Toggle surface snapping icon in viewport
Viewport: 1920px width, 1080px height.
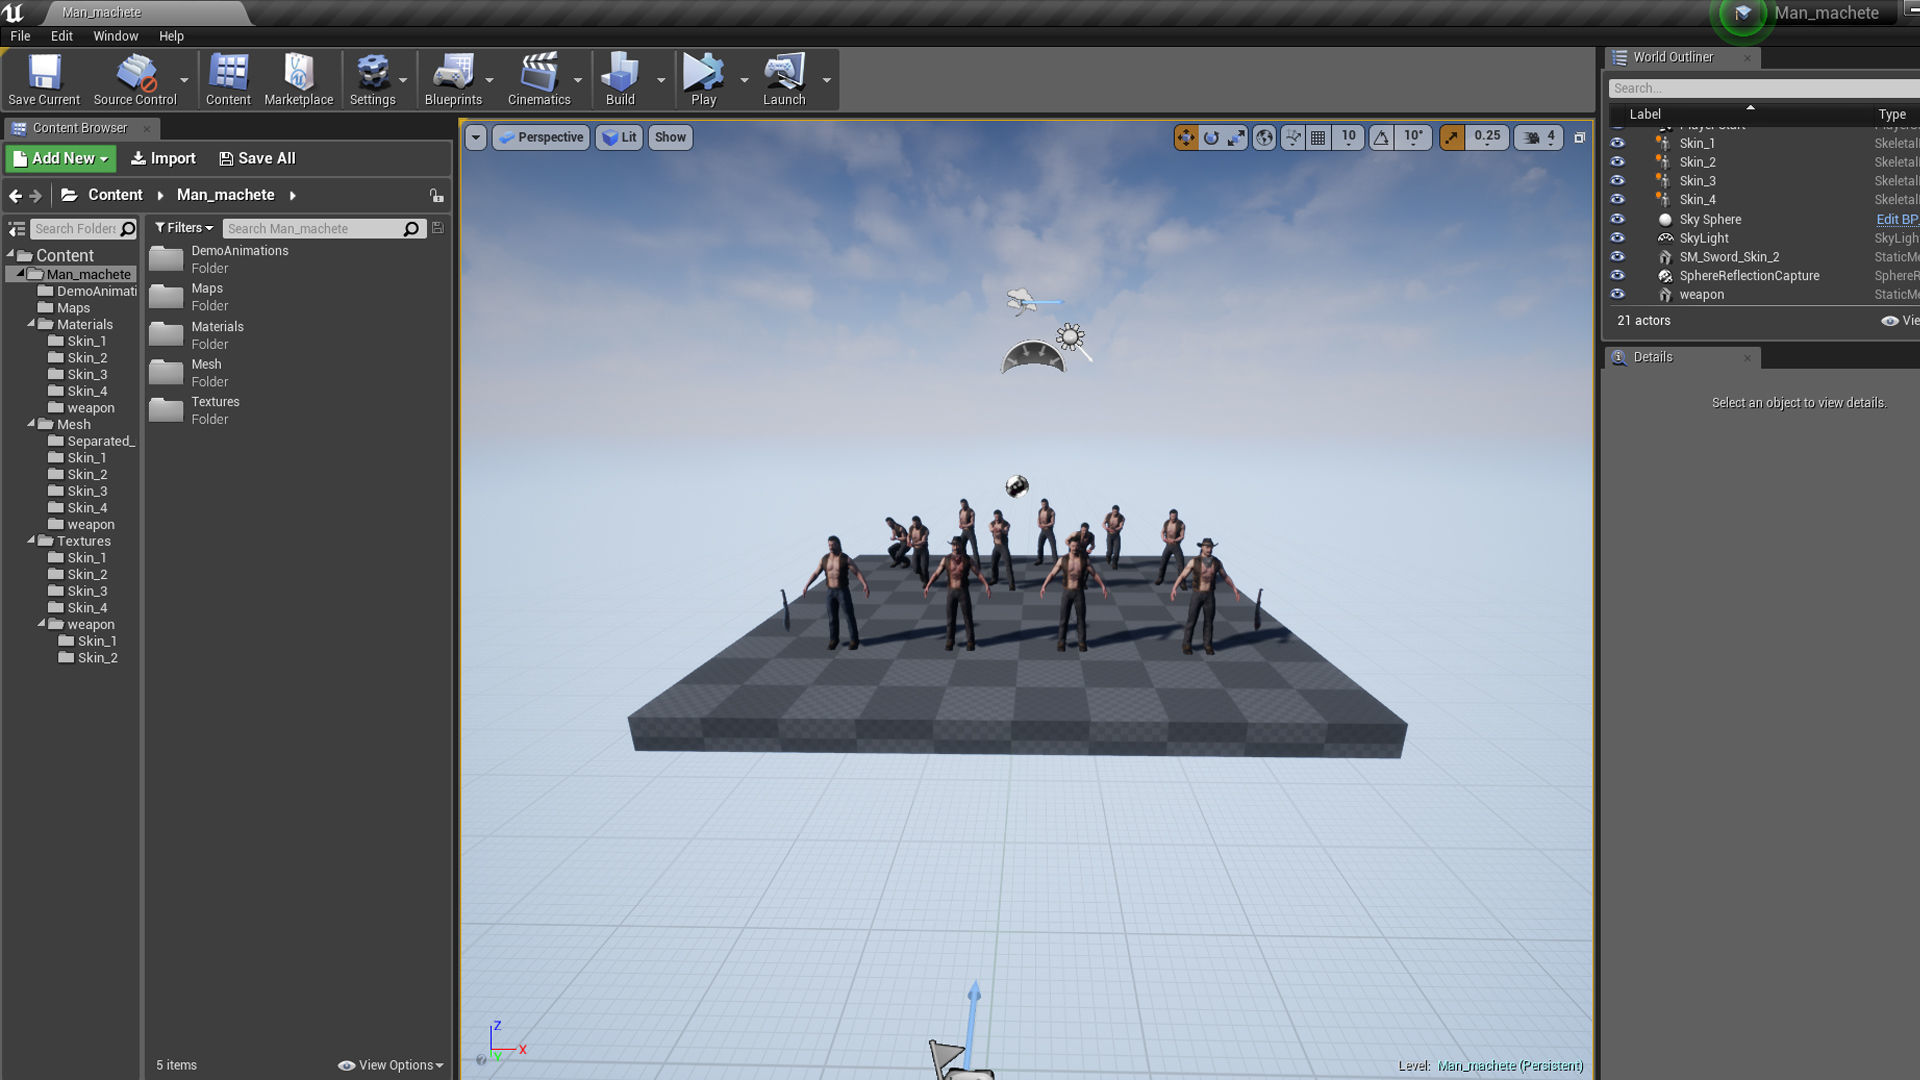tap(1292, 138)
